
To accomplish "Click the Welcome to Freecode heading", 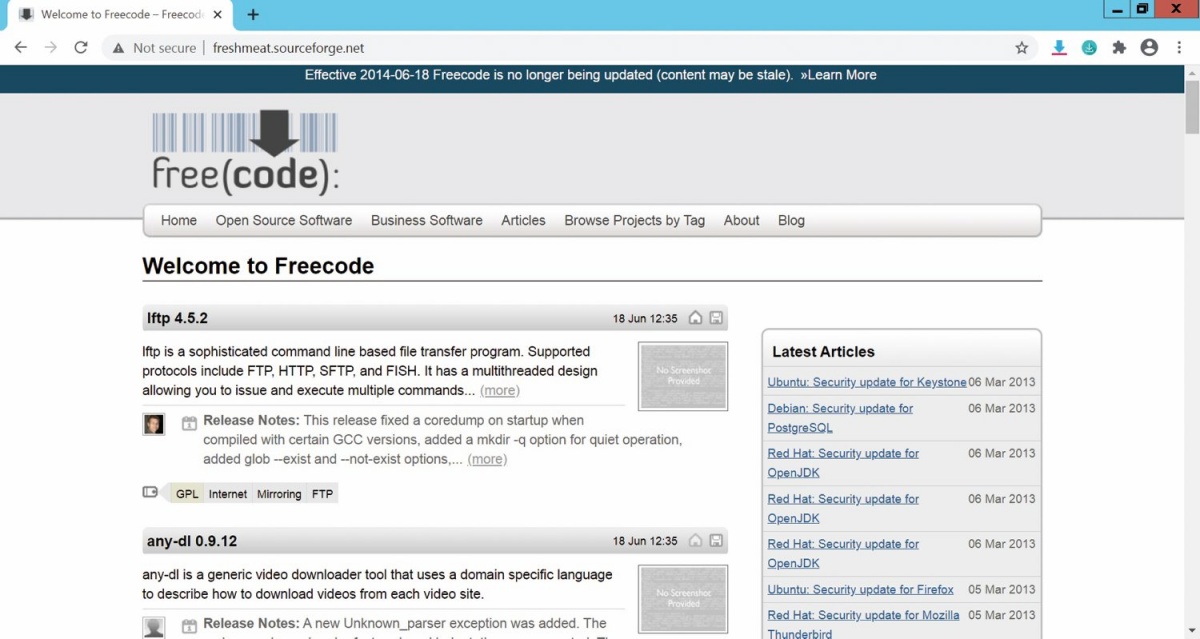I will click(258, 266).
